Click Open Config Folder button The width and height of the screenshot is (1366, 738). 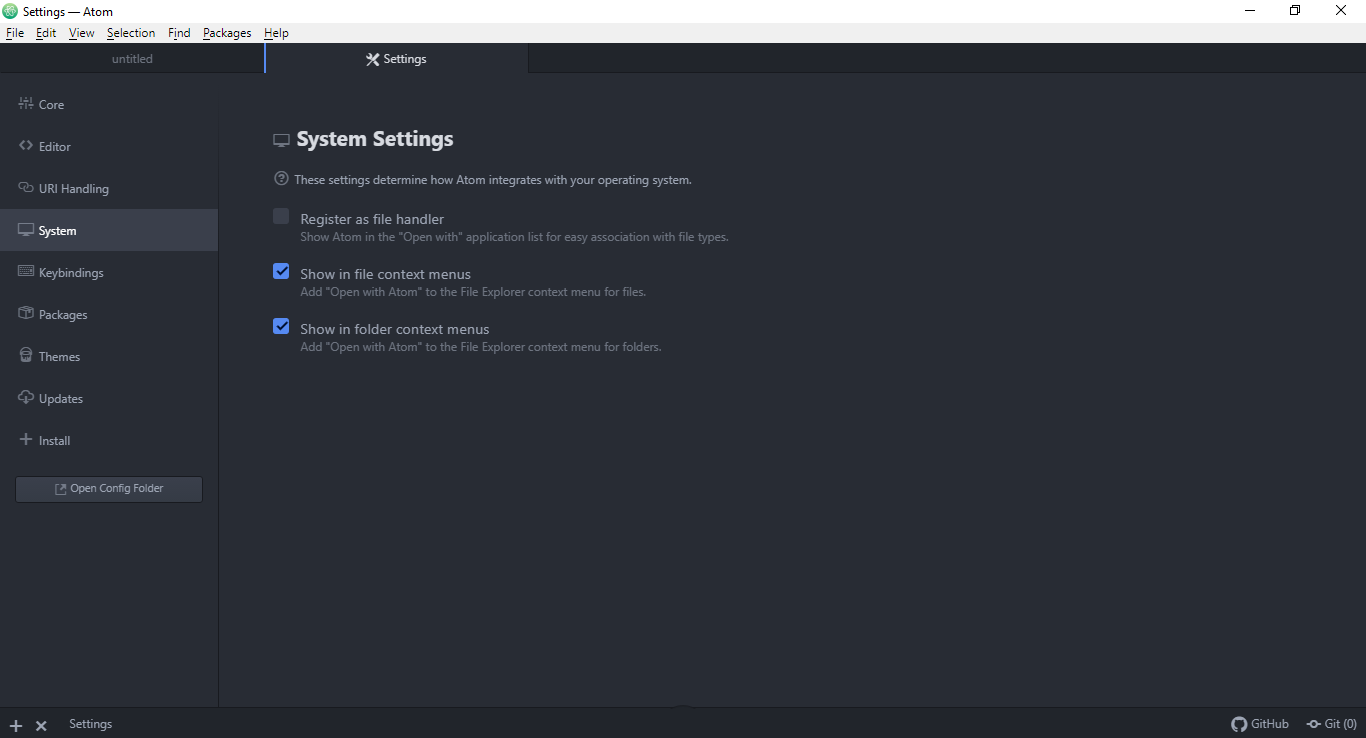[109, 489]
